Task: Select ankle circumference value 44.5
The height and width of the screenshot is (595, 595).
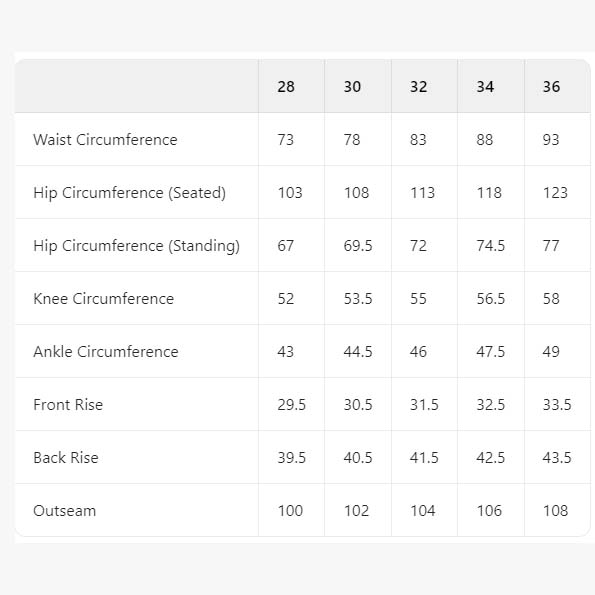Action: tap(358, 352)
